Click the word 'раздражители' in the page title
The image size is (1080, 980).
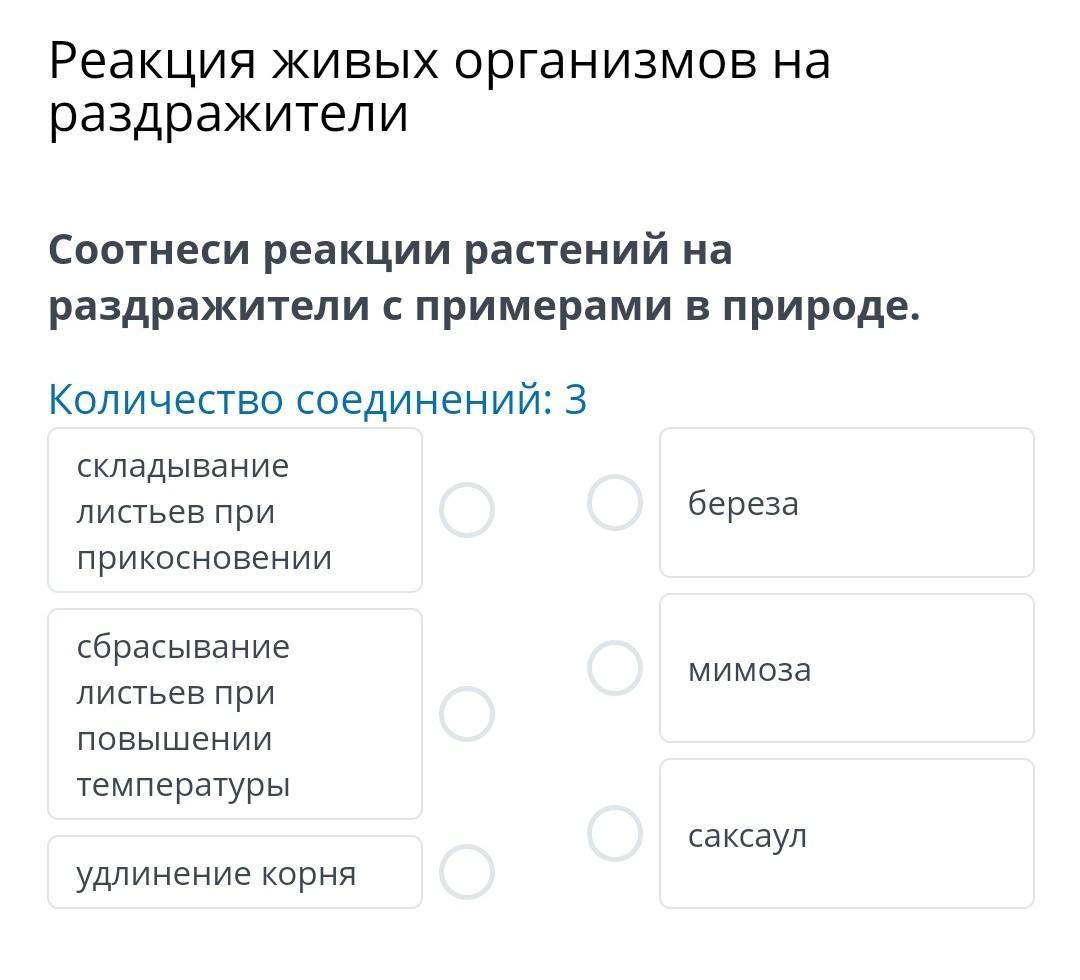(228, 114)
